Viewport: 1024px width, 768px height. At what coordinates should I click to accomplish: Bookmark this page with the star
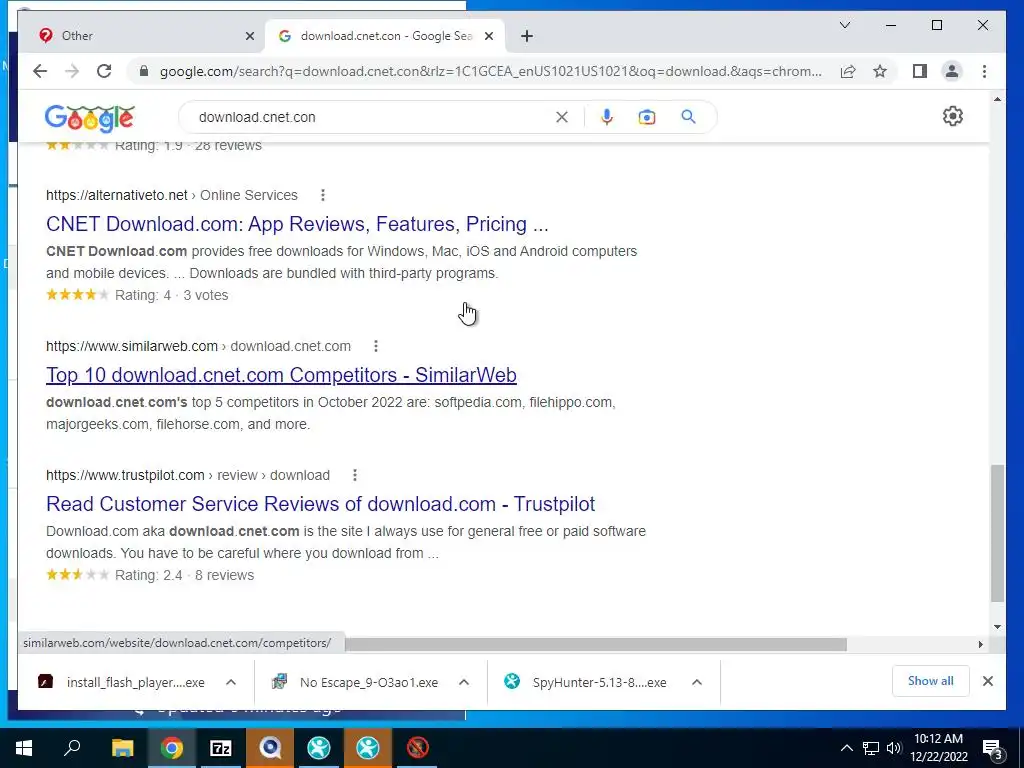880,71
